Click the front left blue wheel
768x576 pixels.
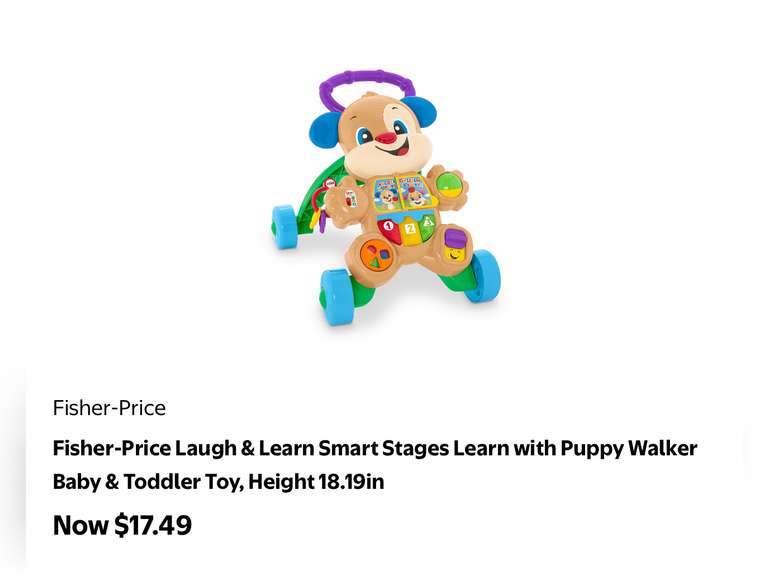pos(337,297)
